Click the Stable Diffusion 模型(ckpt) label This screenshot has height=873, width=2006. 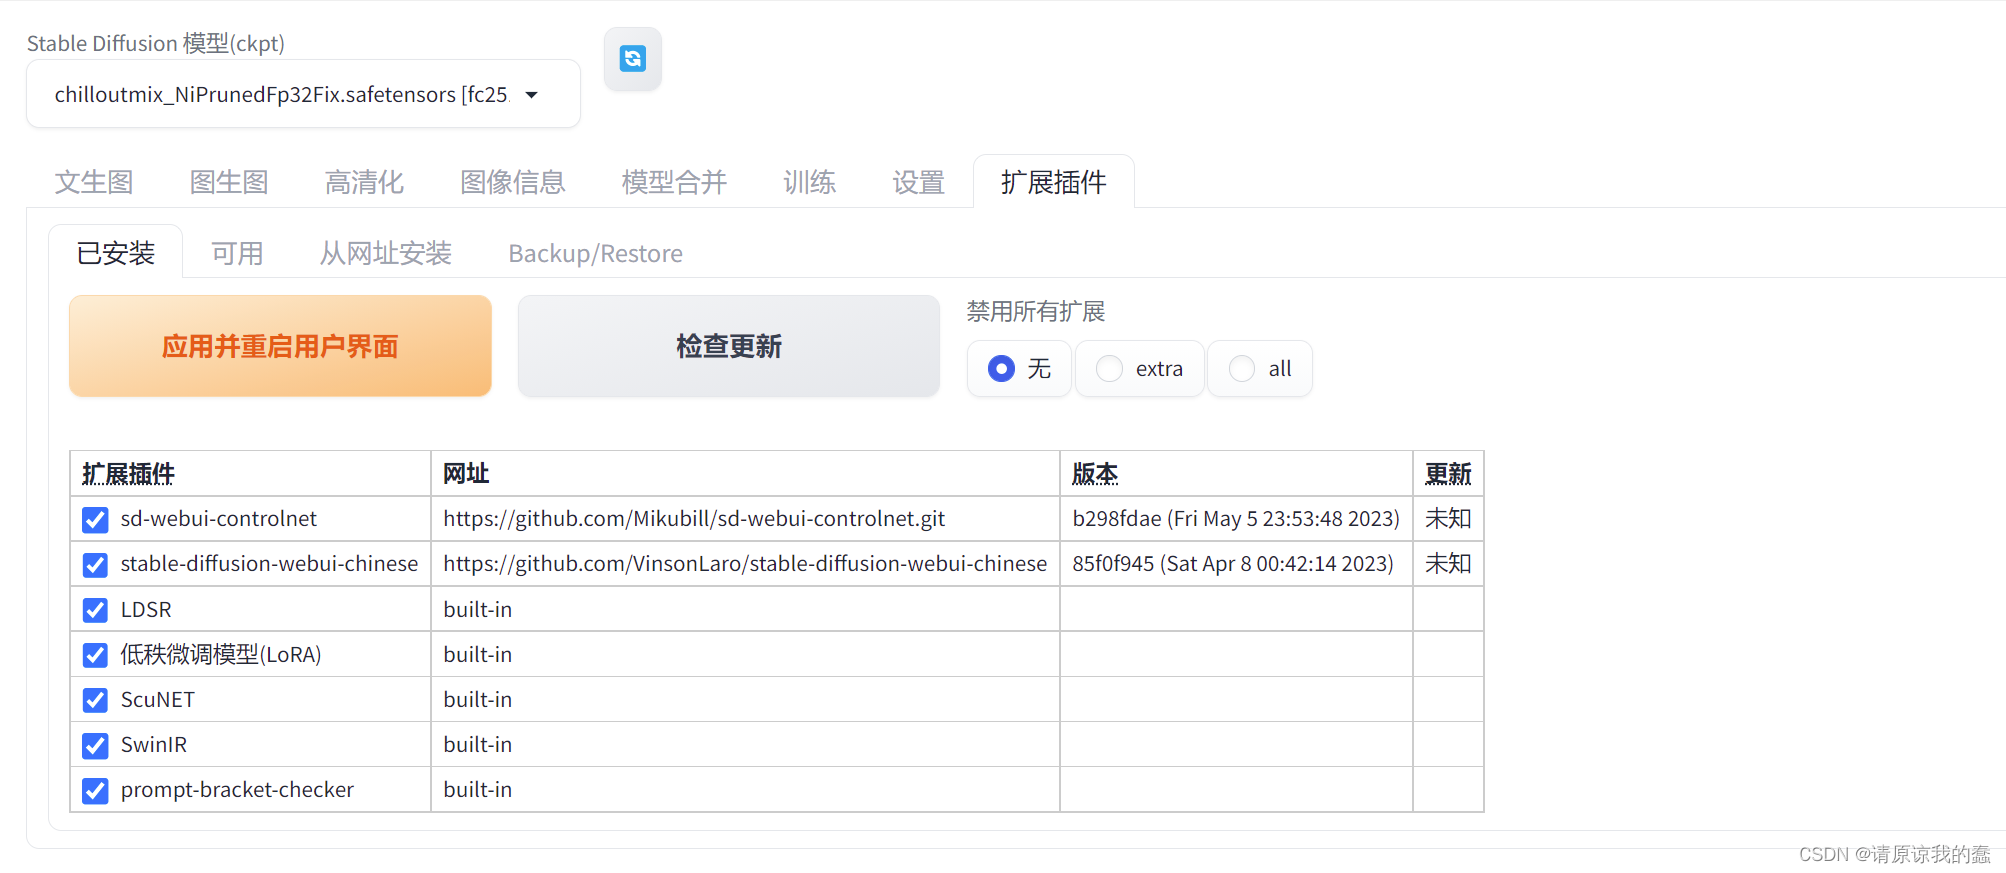pyautogui.click(x=156, y=43)
